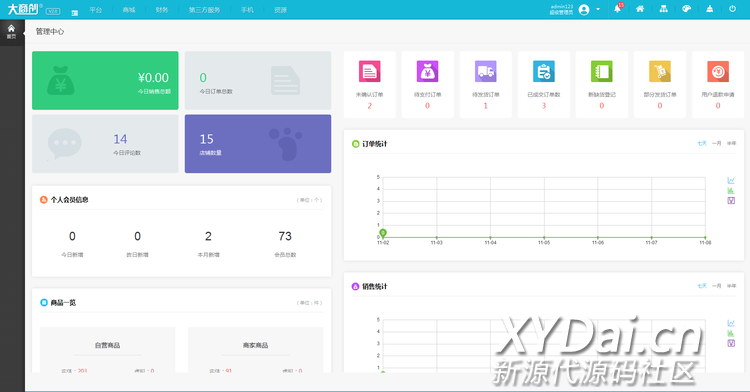Click the 11-02 data point marker in 订单统计
The width and height of the screenshot is (750, 392).
(x=383, y=233)
